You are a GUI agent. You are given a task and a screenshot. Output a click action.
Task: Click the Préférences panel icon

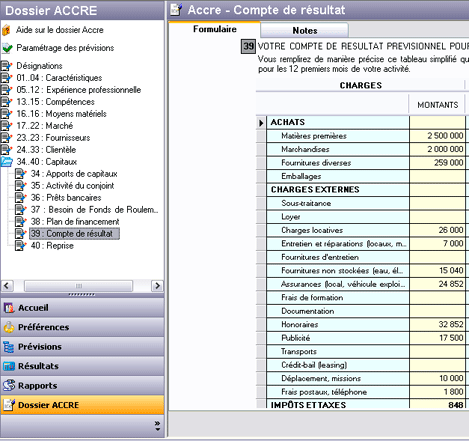(9, 327)
